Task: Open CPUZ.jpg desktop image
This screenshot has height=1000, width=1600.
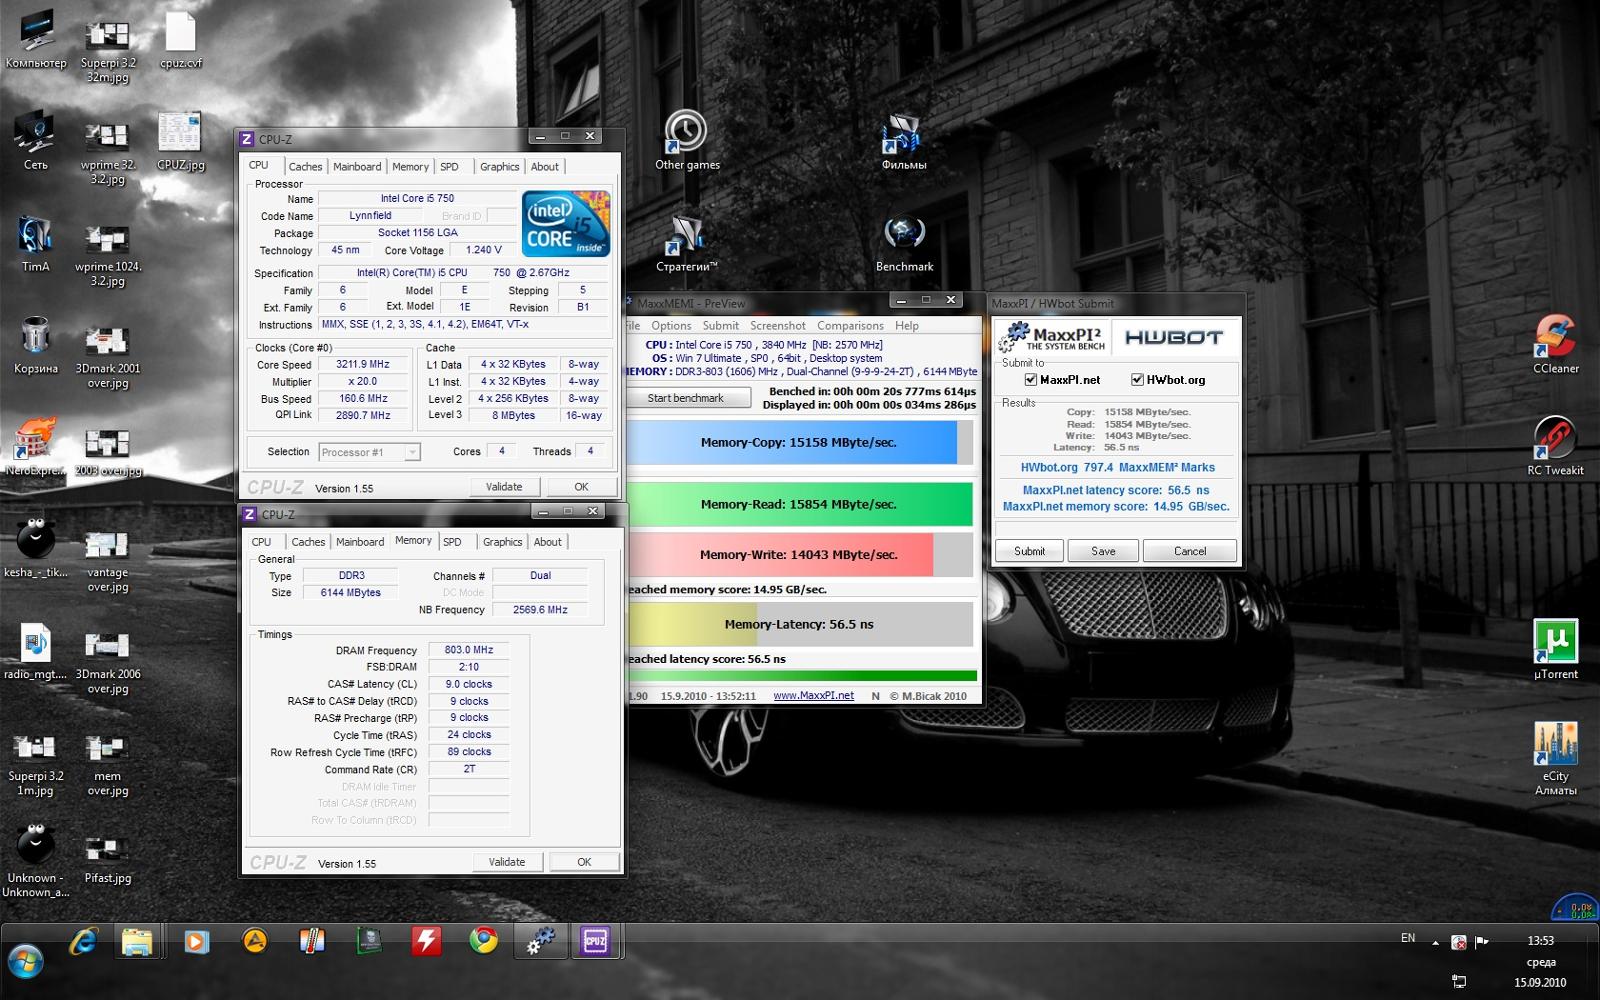Action: click(180, 141)
